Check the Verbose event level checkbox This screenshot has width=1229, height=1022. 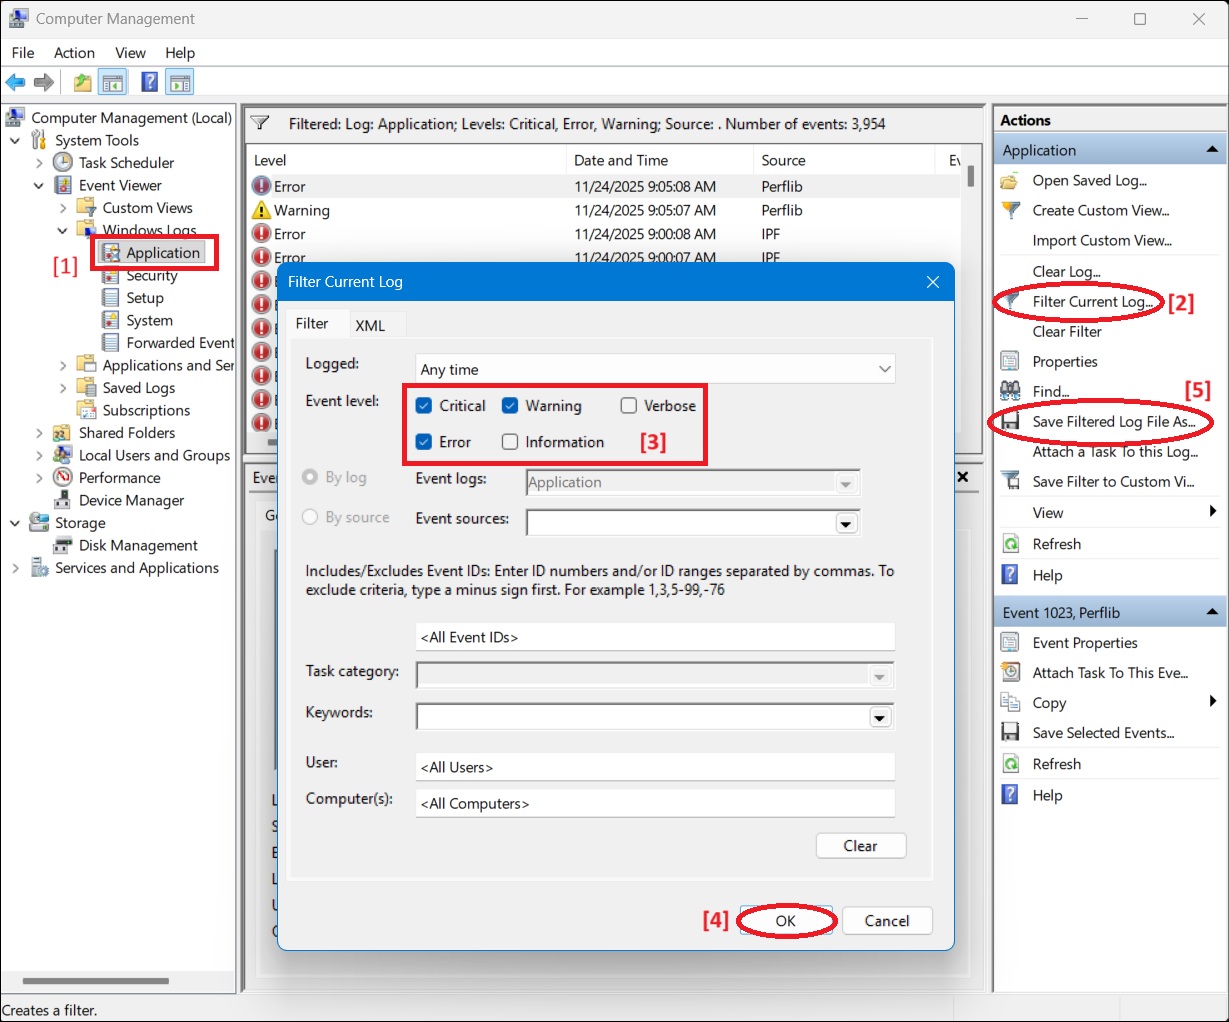(x=628, y=406)
